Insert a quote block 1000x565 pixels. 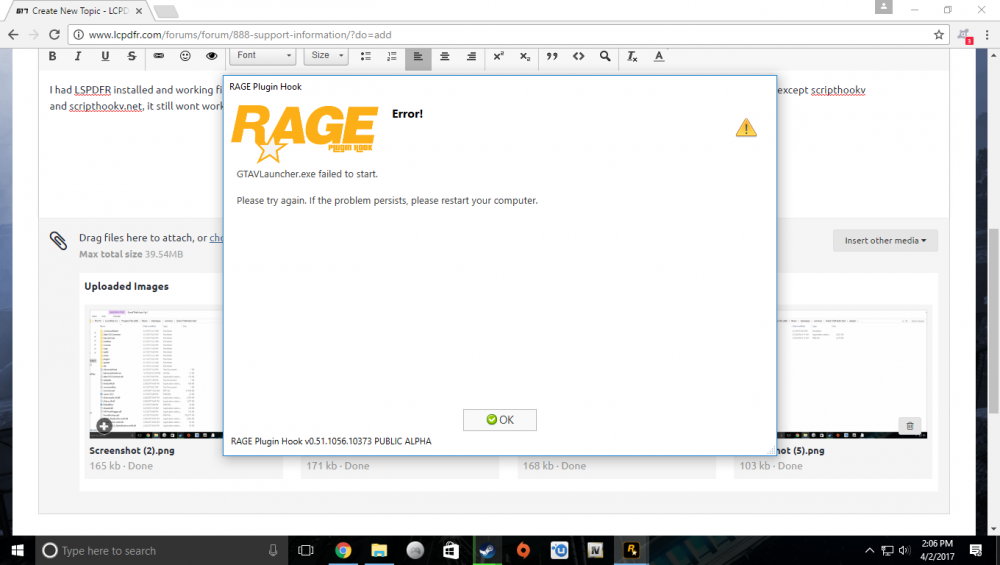(552, 56)
